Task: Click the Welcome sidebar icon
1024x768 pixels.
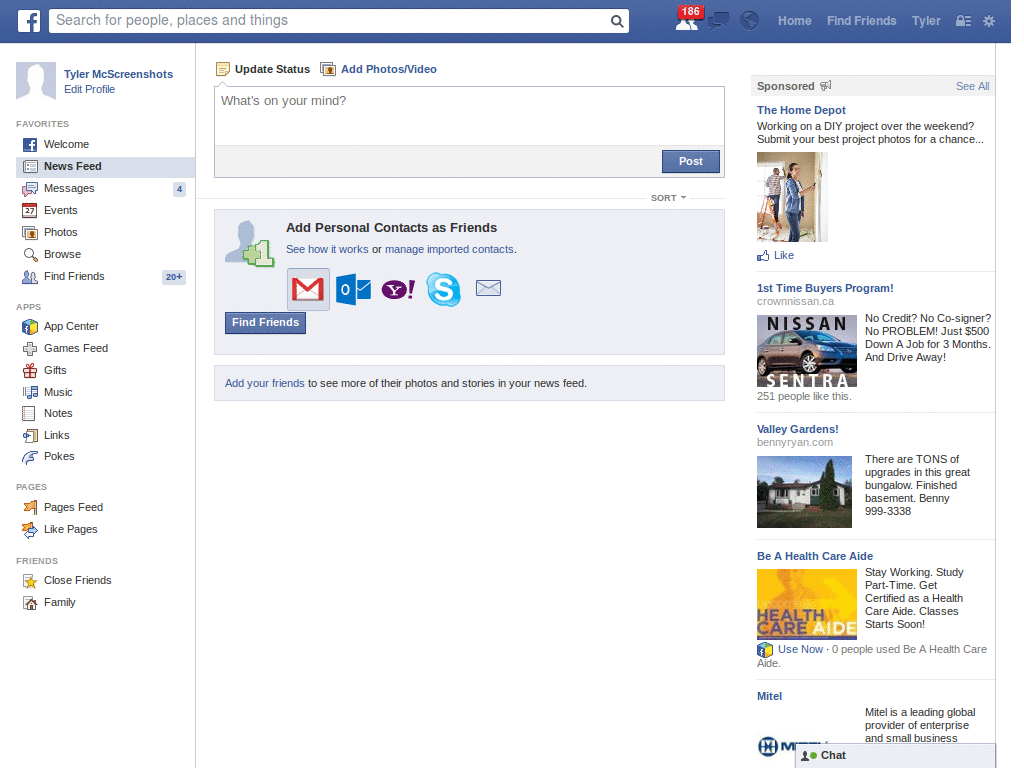Action: coord(30,145)
